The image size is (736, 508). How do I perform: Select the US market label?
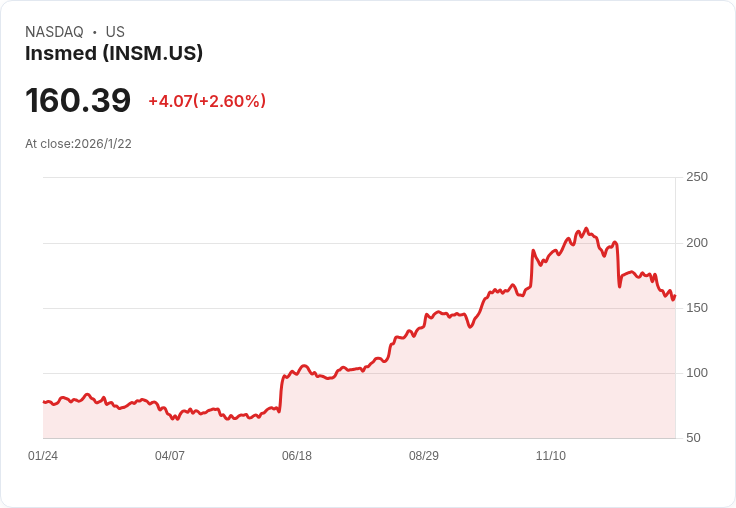tap(115, 32)
